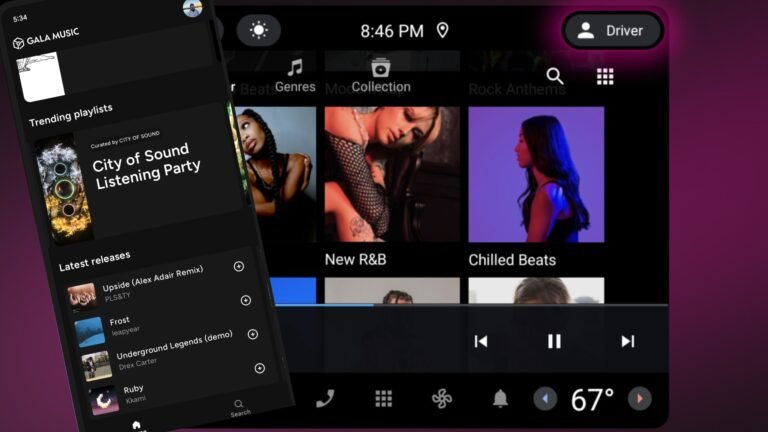Click the New R&B label
The height and width of the screenshot is (432, 768).
coord(355,259)
